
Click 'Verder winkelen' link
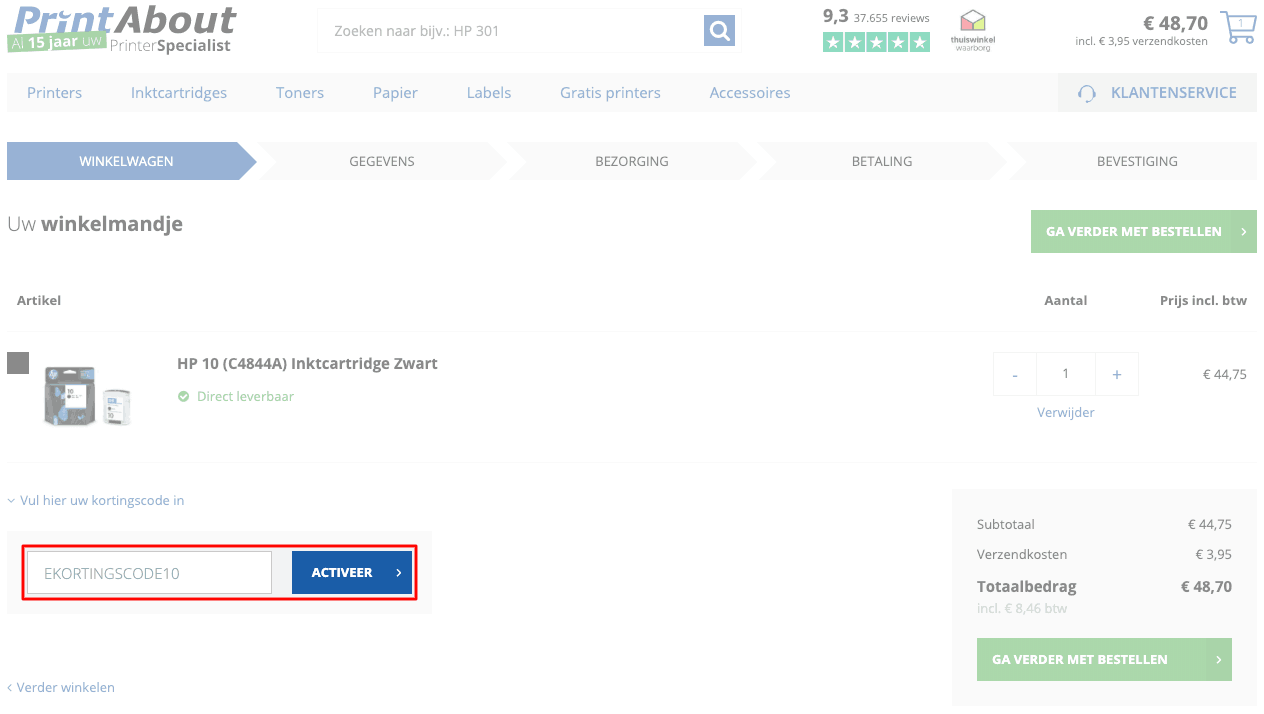coord(61,687)
